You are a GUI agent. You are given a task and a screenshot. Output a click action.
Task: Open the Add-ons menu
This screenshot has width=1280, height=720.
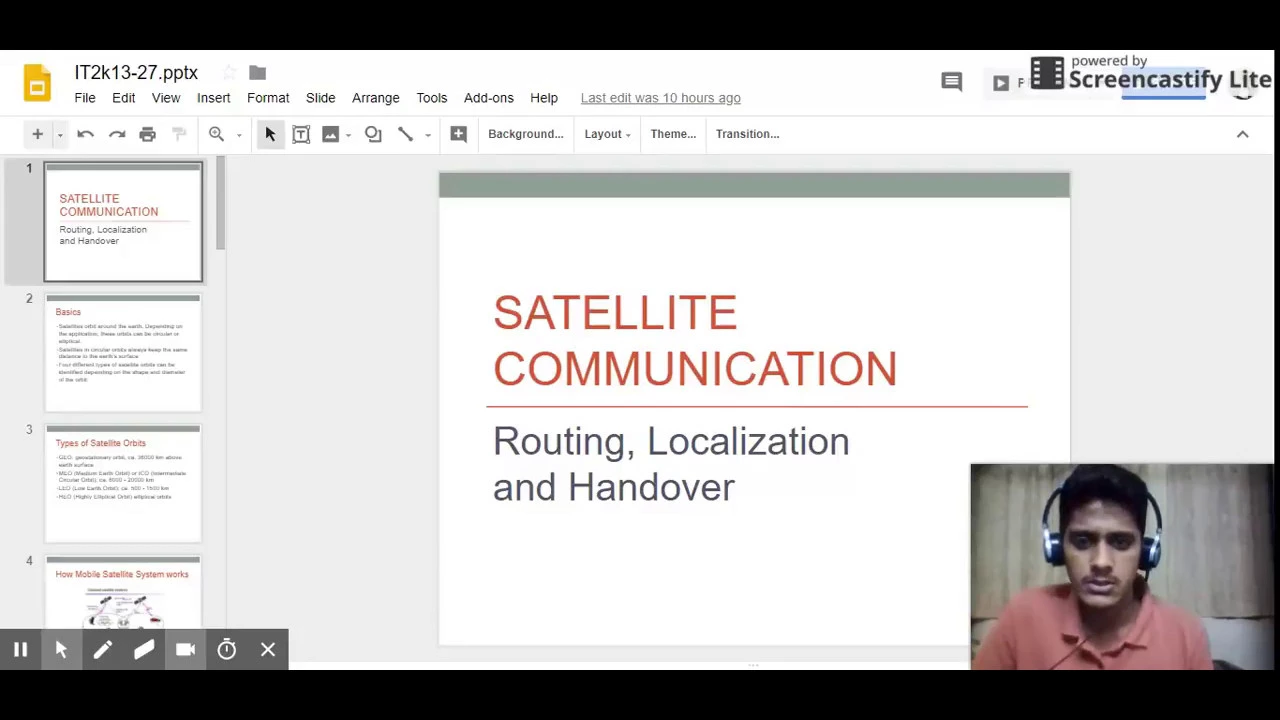click(488, 98)
